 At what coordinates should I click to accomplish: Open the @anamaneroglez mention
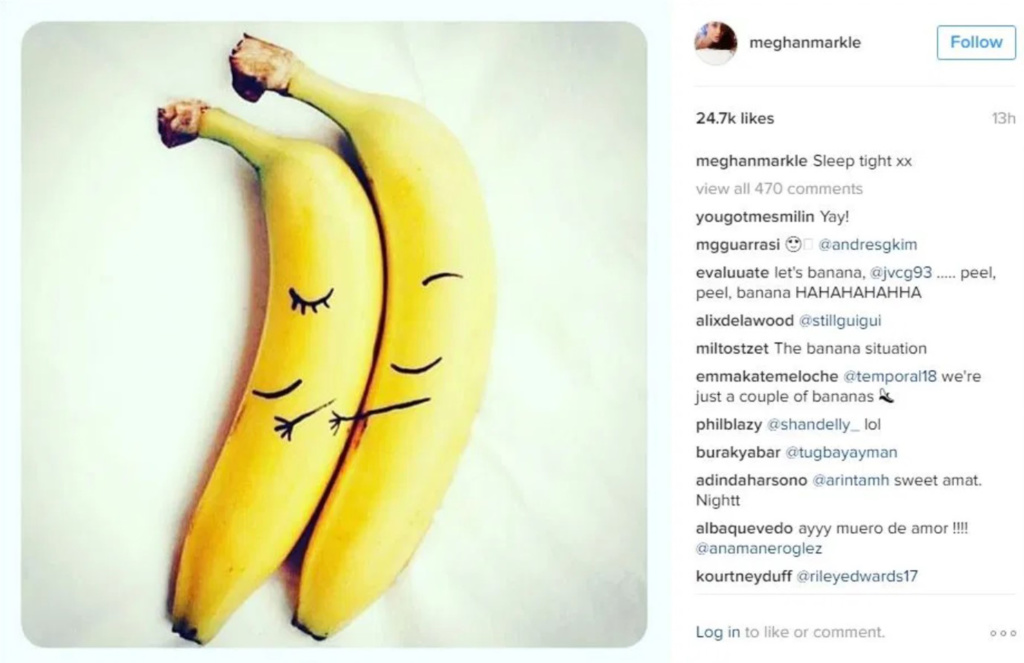click(x=759, y=549)
